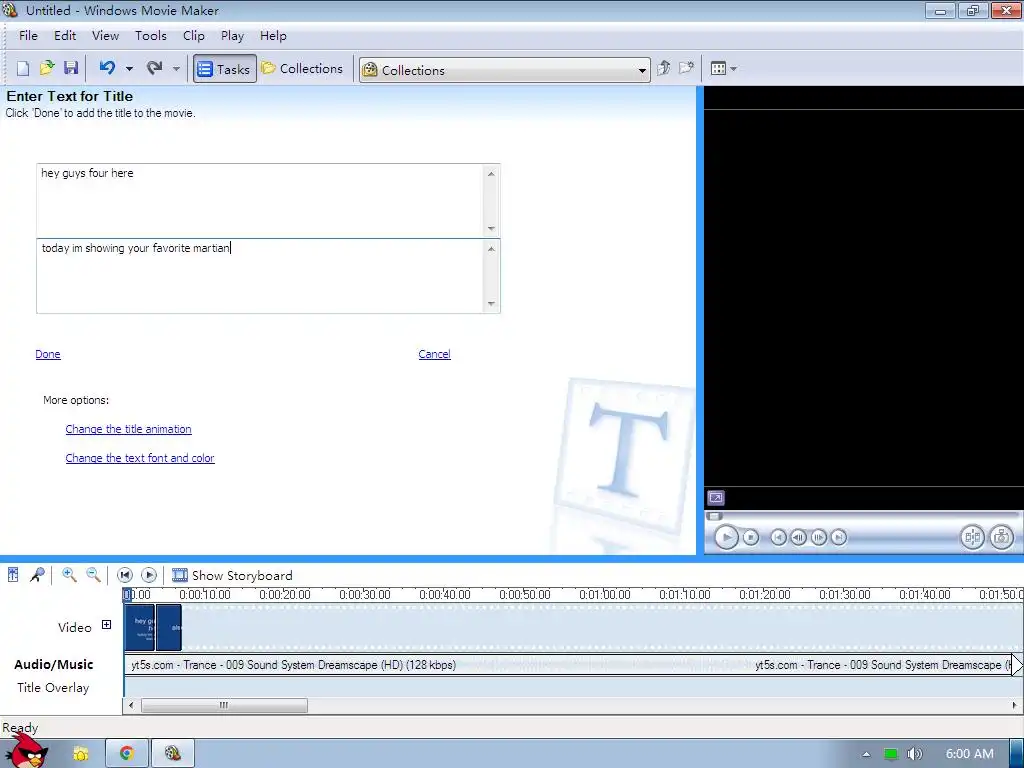Toggle full screen preview icon
The height and width of the screenshot is (768, 1024).
coord(716,498)
